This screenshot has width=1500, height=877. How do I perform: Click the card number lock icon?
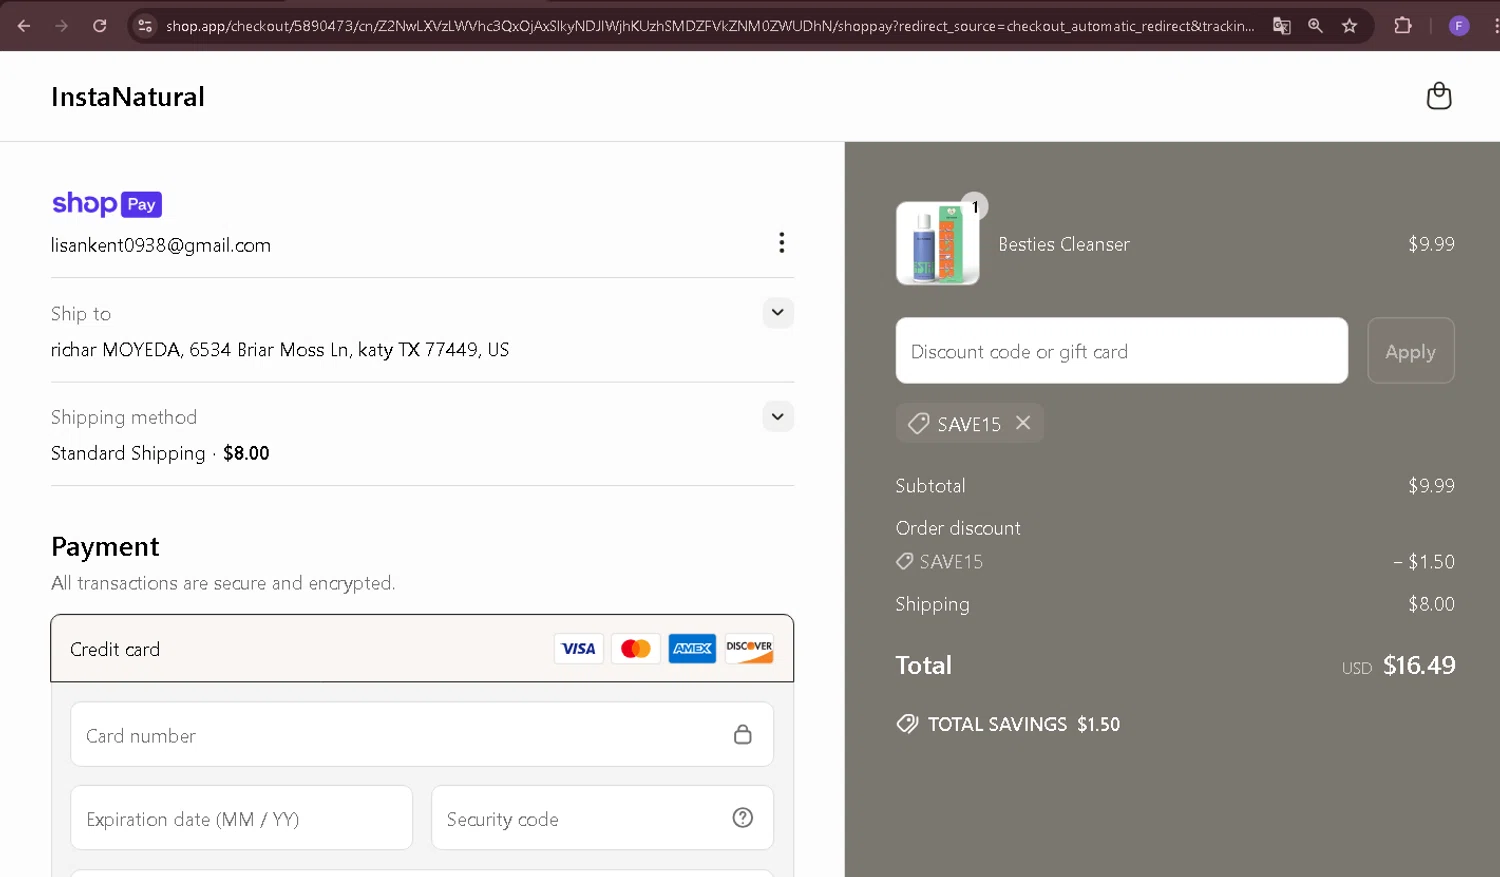click(743, 735)
